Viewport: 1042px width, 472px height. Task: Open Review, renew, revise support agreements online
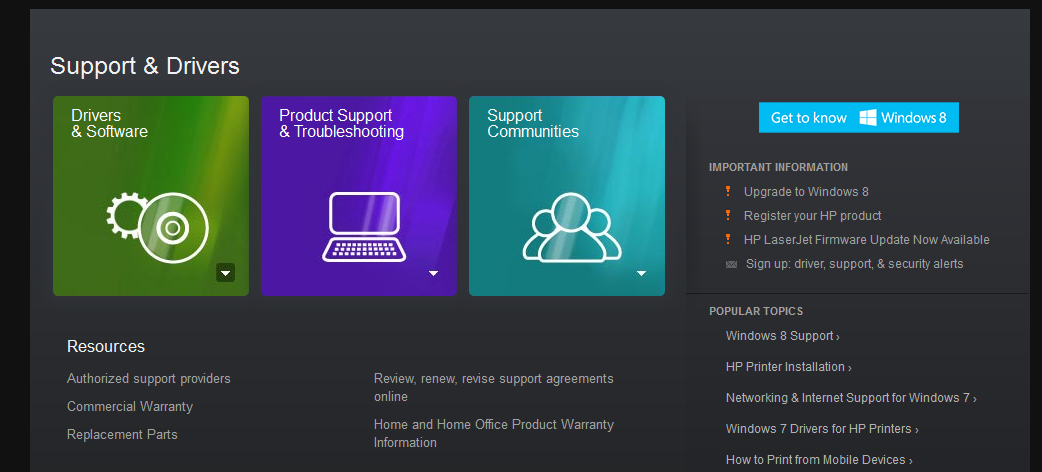pyautogui.click(x=494, y=388)
